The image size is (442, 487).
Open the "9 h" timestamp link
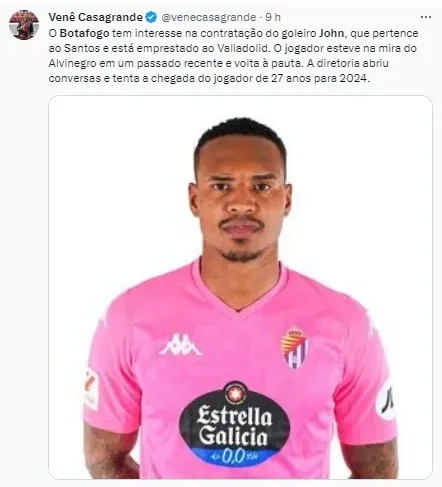point(273,17)
